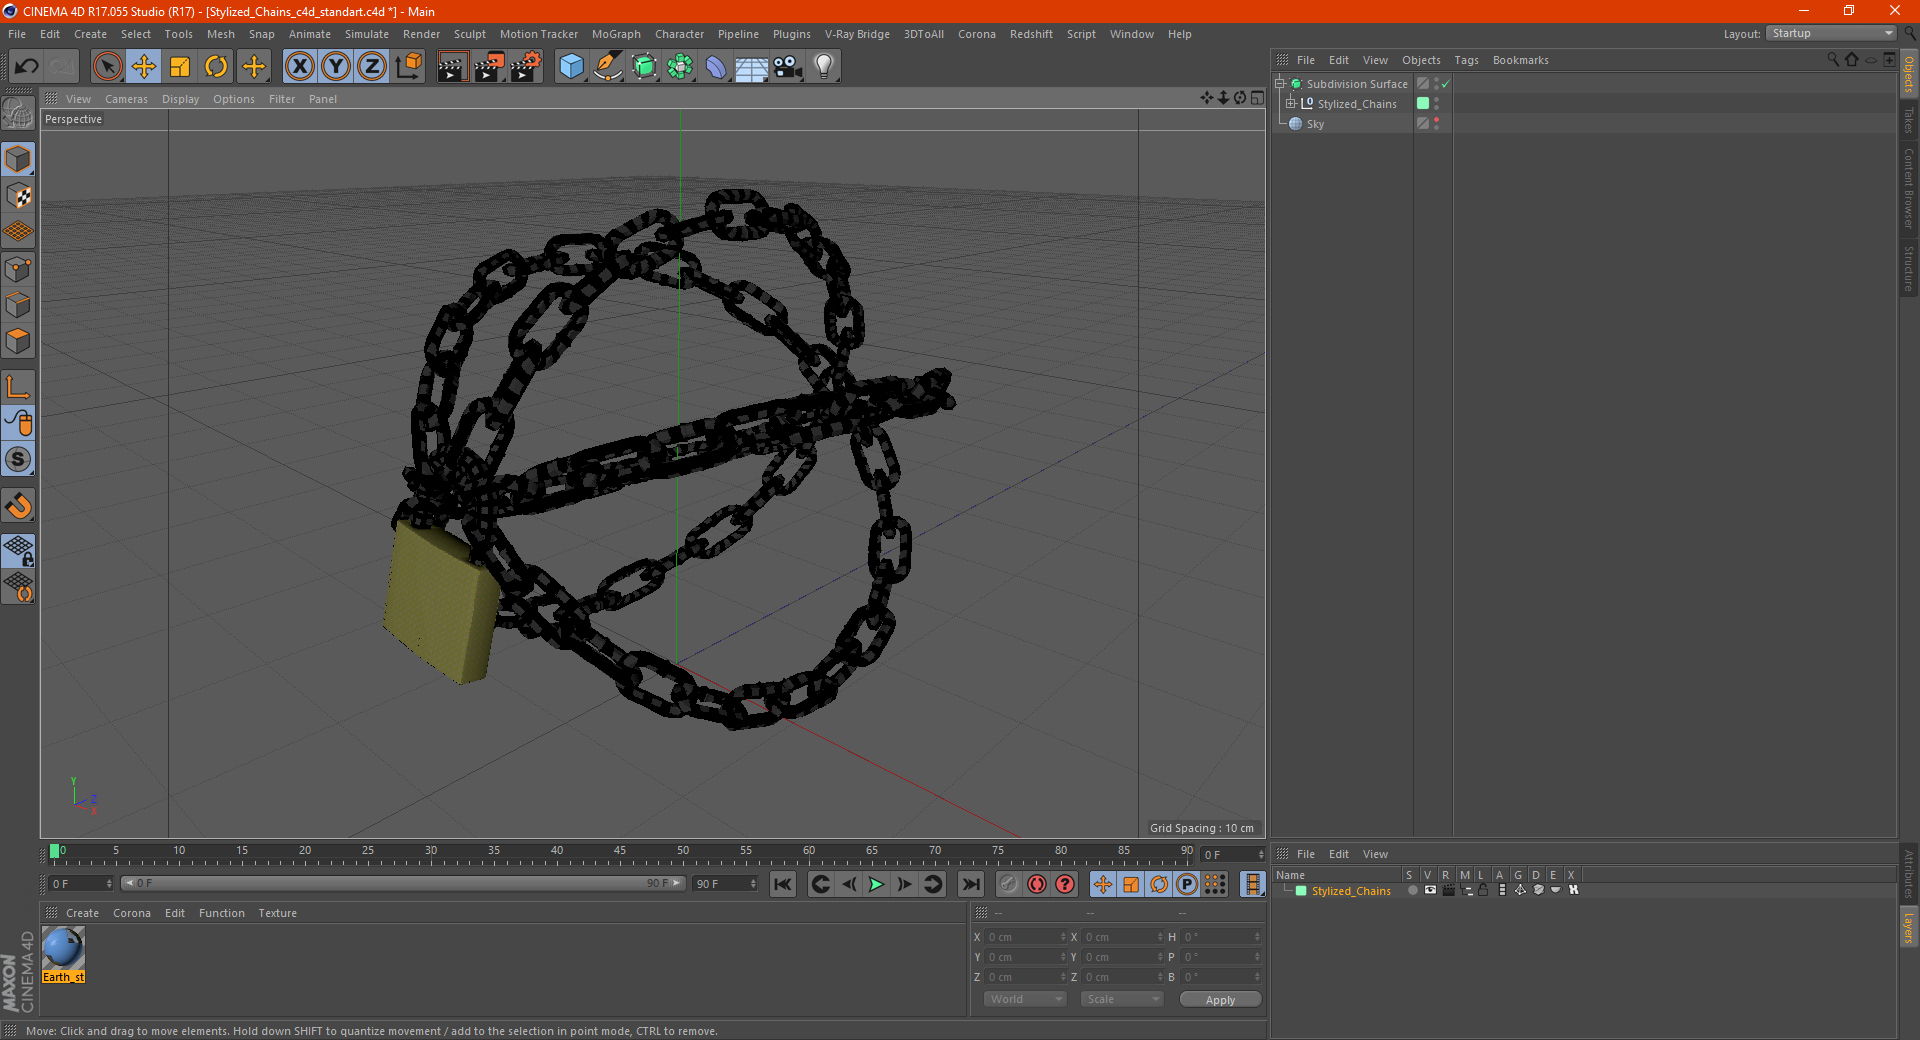Go to the end of animation
The width and height of the screenshot is (1920, 1040).
pyautogui.click(x=970, y=884)
